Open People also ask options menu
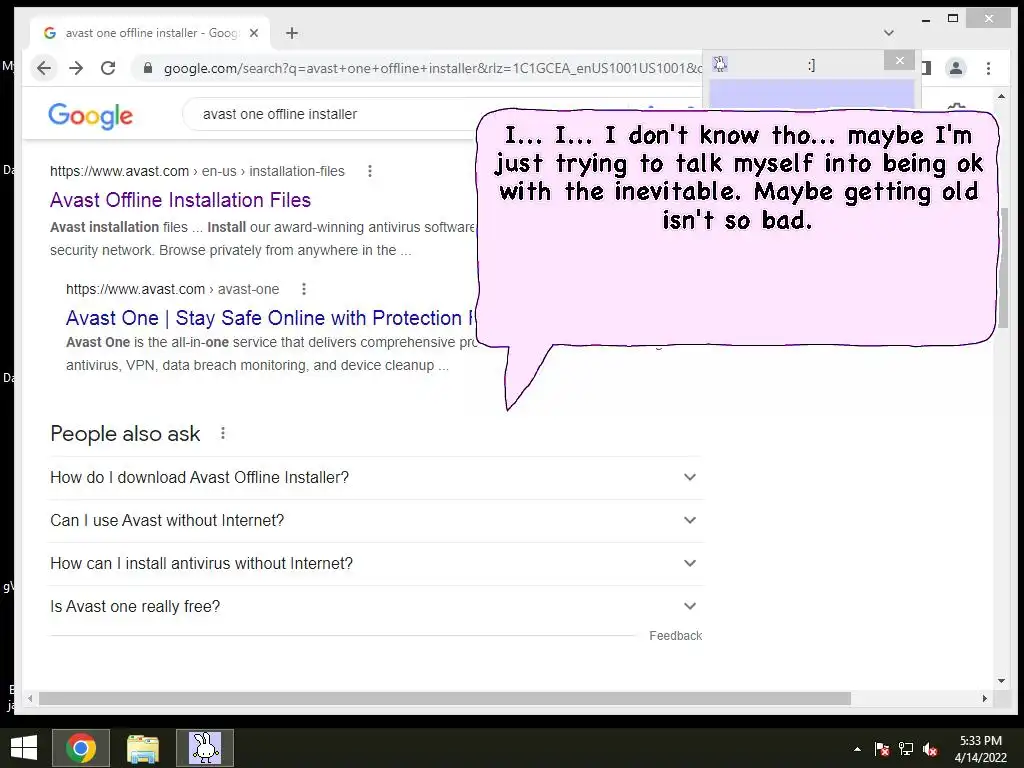 [223, 433]
